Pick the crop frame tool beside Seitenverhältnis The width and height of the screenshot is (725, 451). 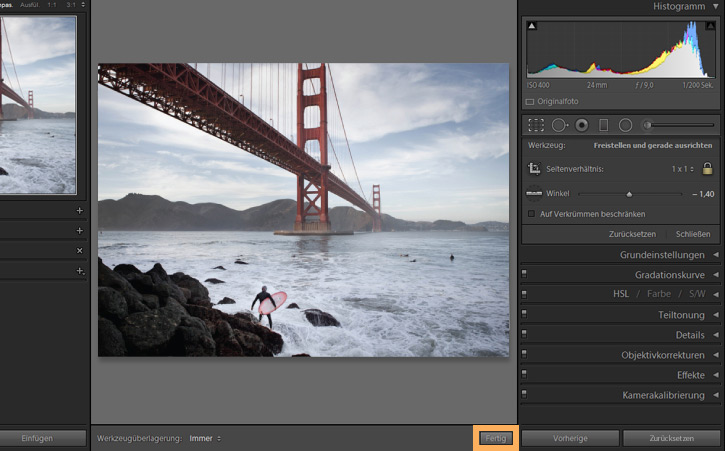point(534,168)
